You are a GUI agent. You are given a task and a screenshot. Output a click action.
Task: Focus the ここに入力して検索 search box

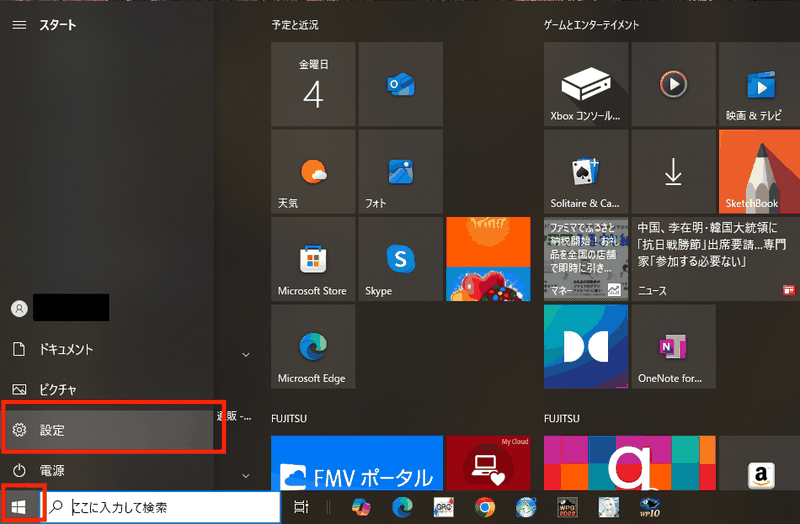(160, 507)
